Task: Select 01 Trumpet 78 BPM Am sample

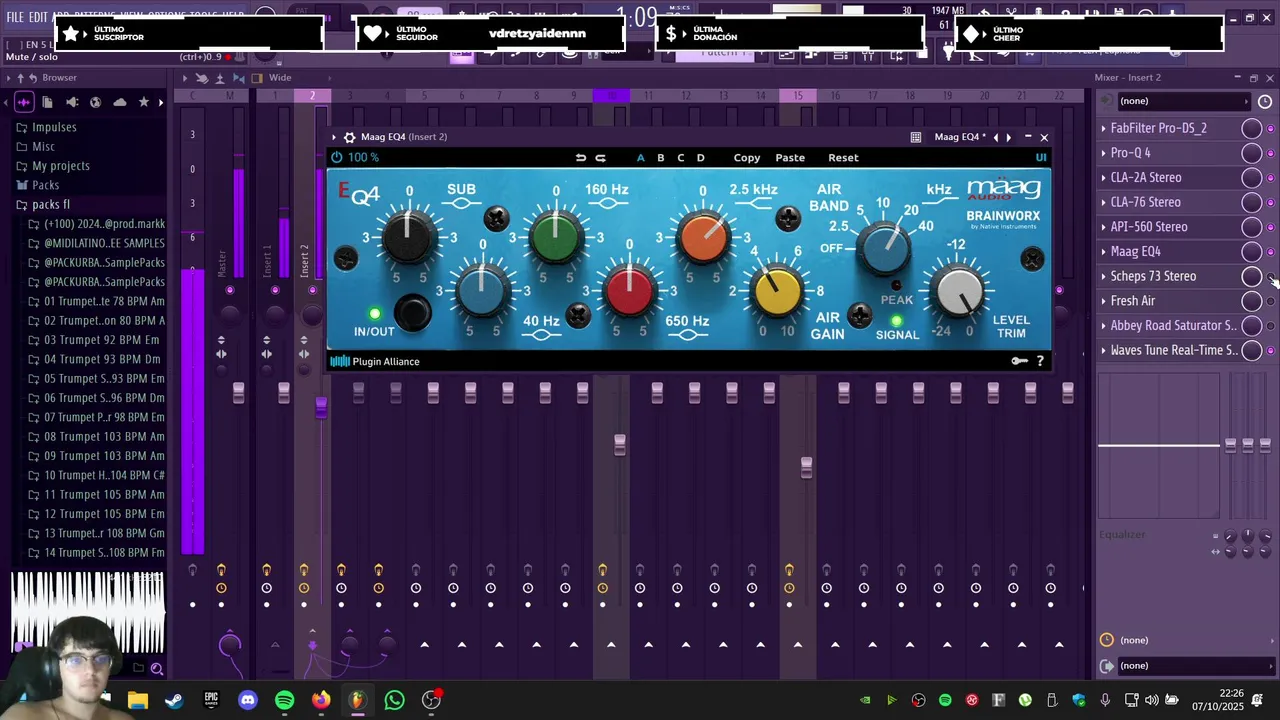Action: [x=98, y=301]
